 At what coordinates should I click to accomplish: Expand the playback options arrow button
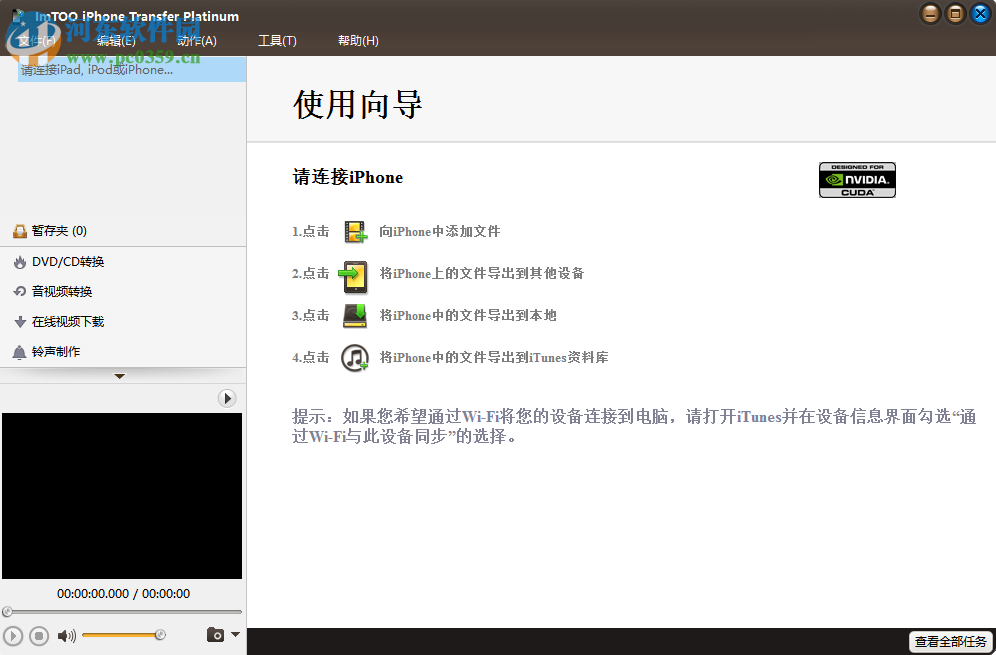point(227,397)
